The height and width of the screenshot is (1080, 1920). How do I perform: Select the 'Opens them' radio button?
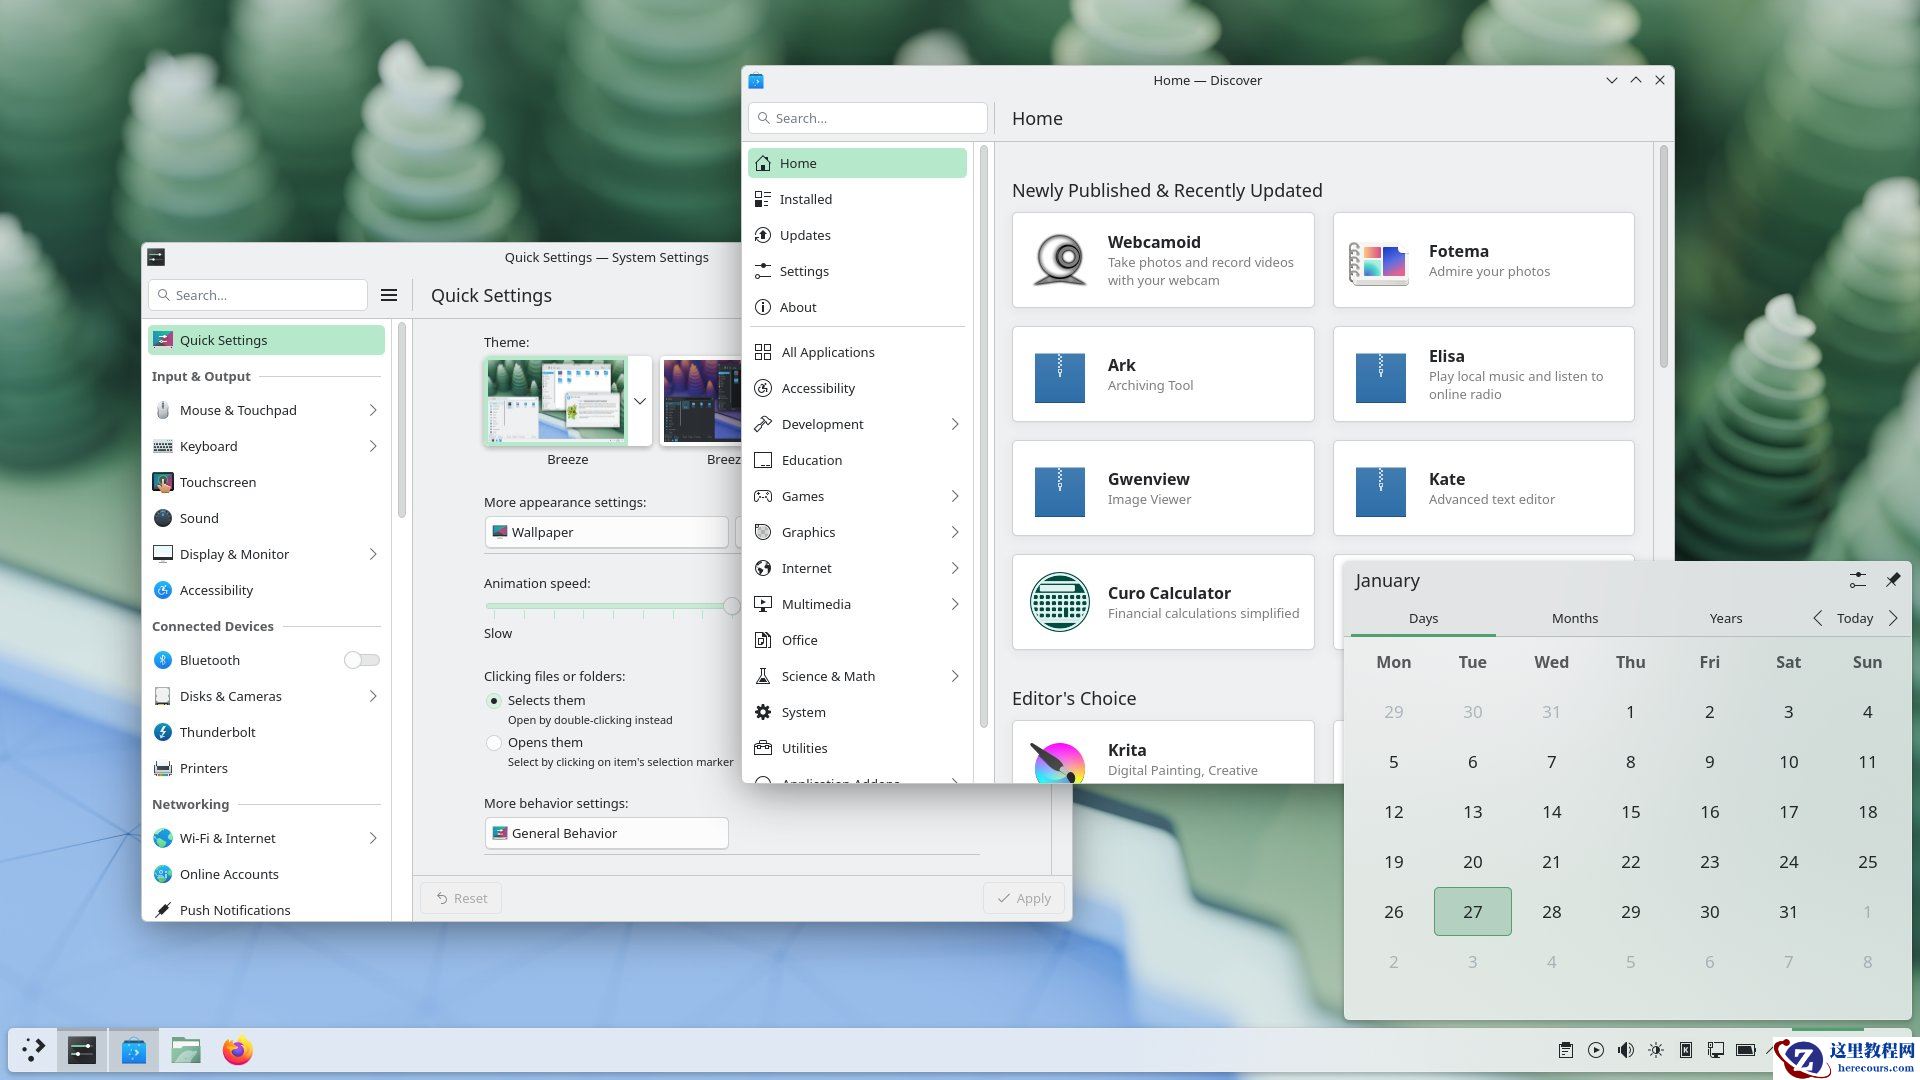(x=494, y=742)
